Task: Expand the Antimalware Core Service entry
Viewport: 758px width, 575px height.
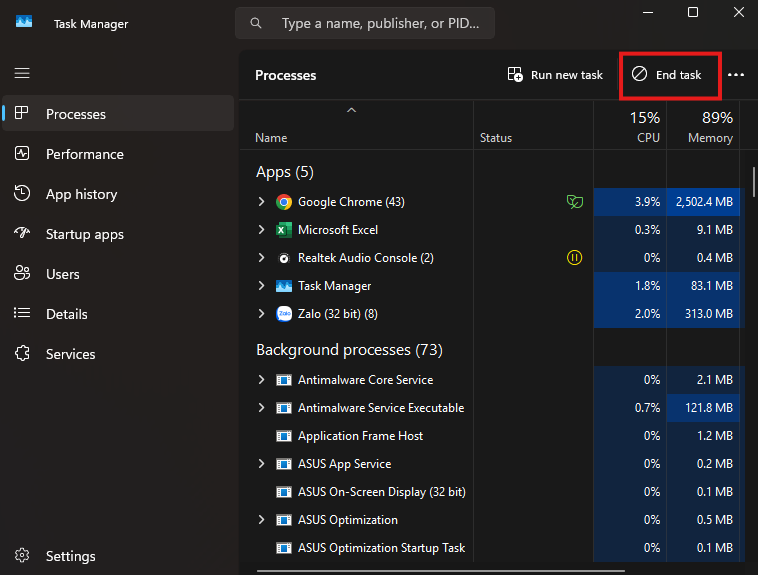Action: 262,380
